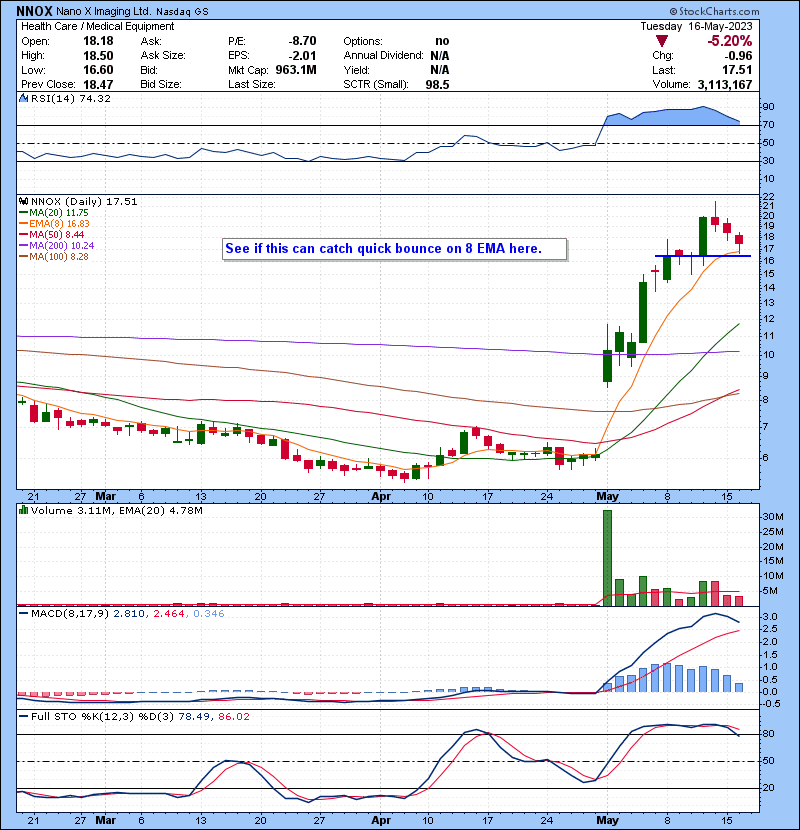Click the Health Care / Medical Equipment sector text

(x=97, y=26)
